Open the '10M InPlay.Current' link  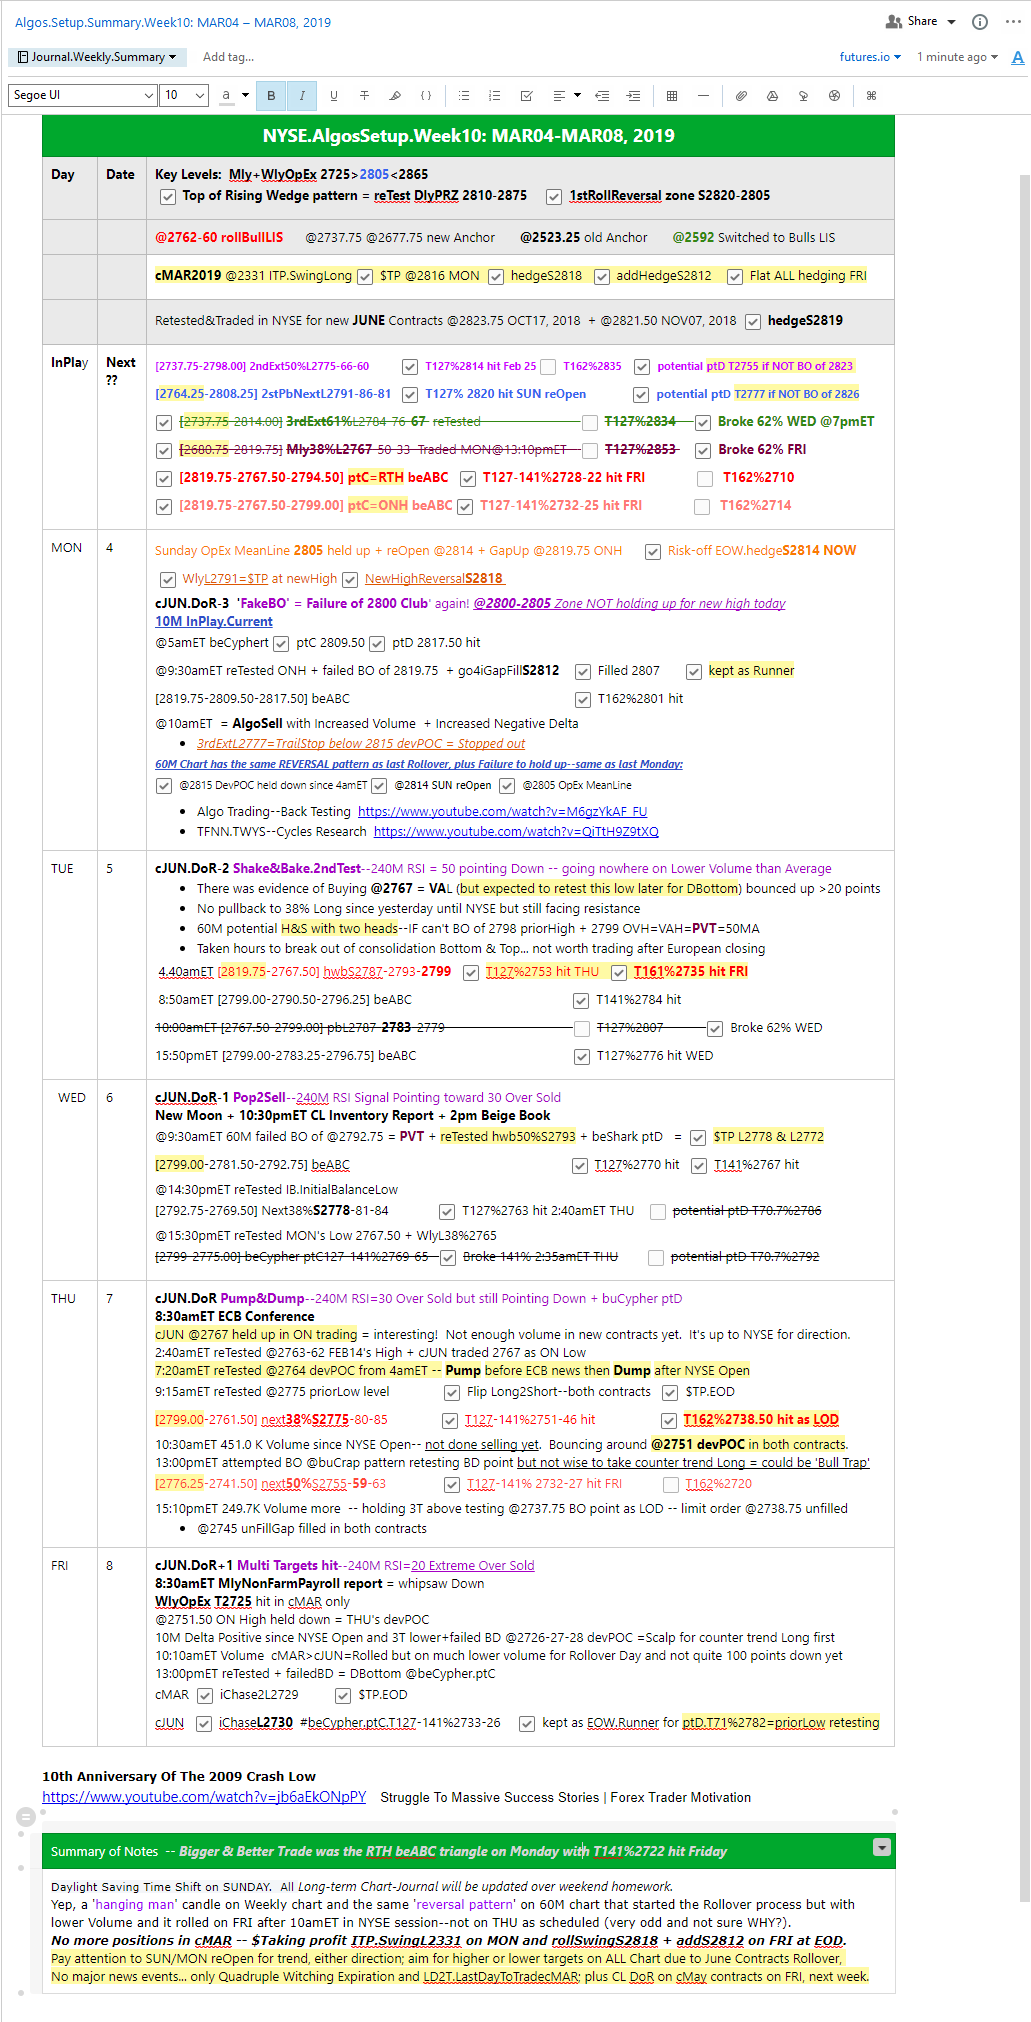coord(214,621)
